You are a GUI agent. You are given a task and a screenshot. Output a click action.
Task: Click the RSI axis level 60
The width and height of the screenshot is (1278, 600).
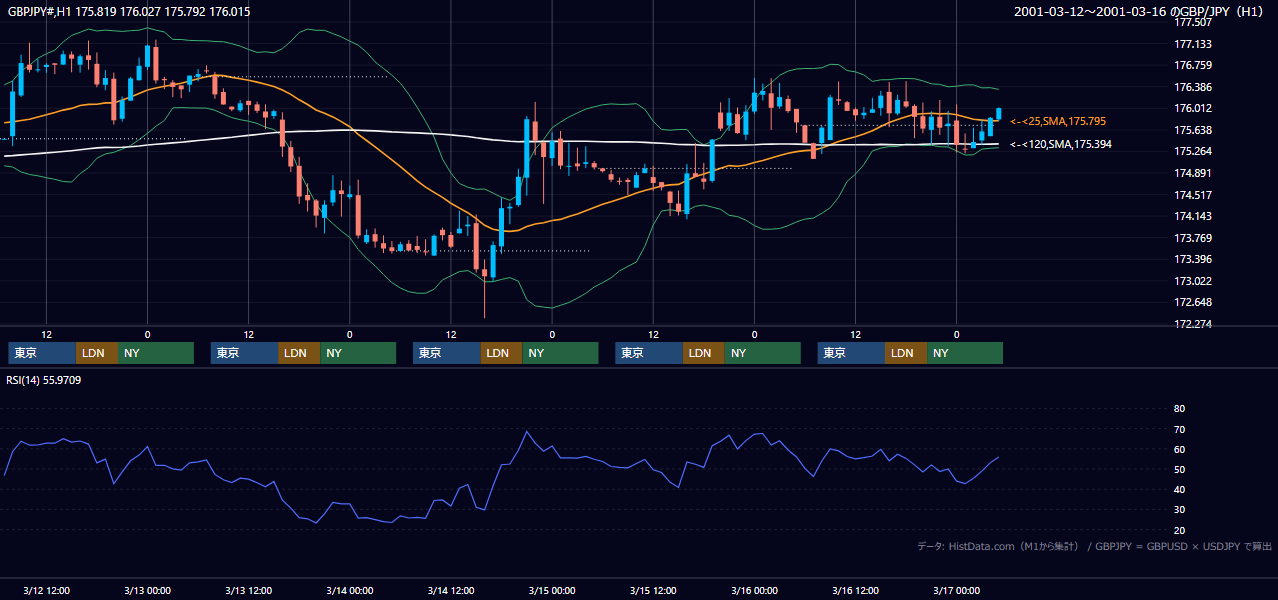point(1179,449)
